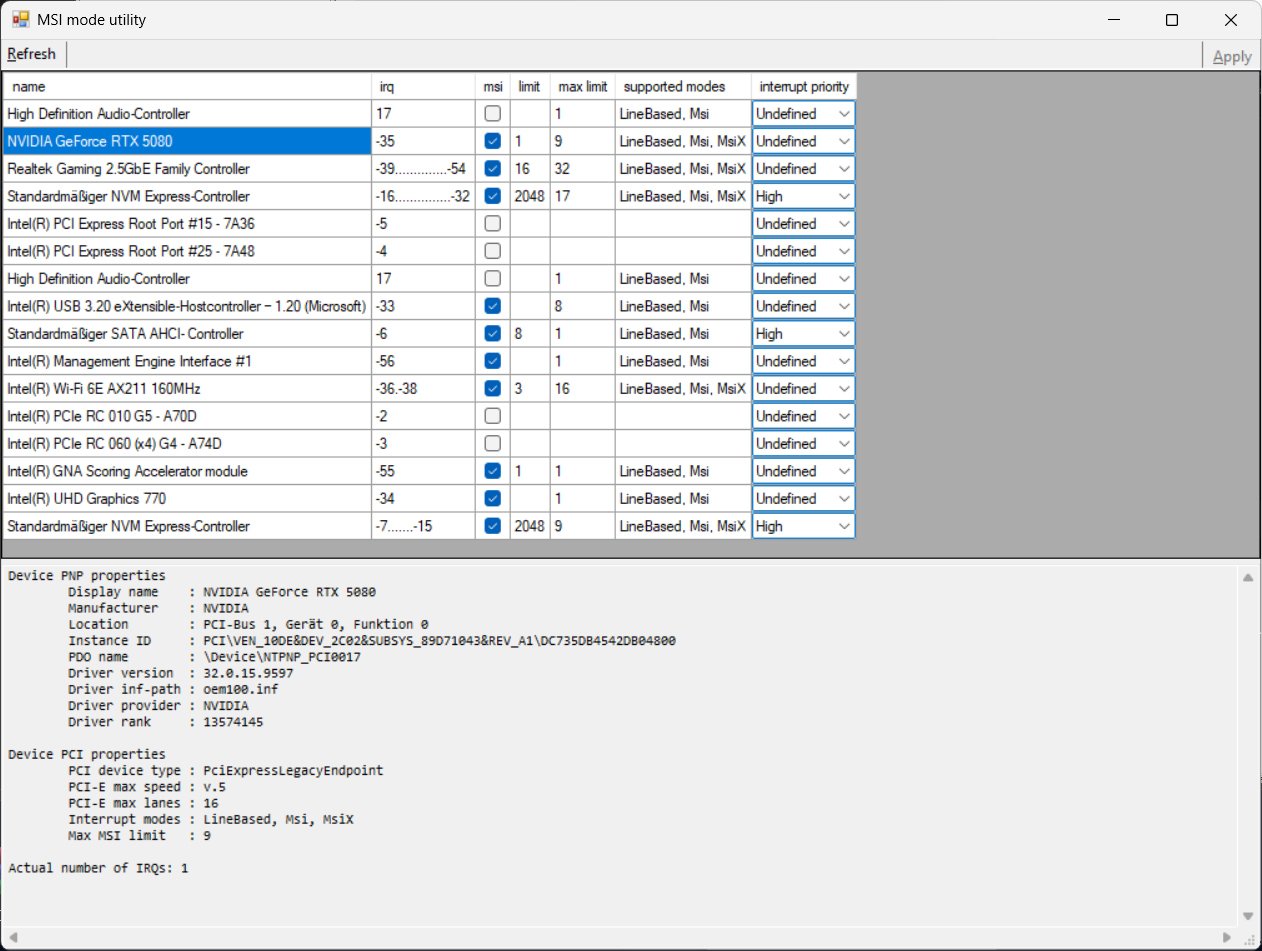Enable MSI for PCI Express Root Port #15
Viewport: 1262px width, 951px height.
(x=492, y=224)
